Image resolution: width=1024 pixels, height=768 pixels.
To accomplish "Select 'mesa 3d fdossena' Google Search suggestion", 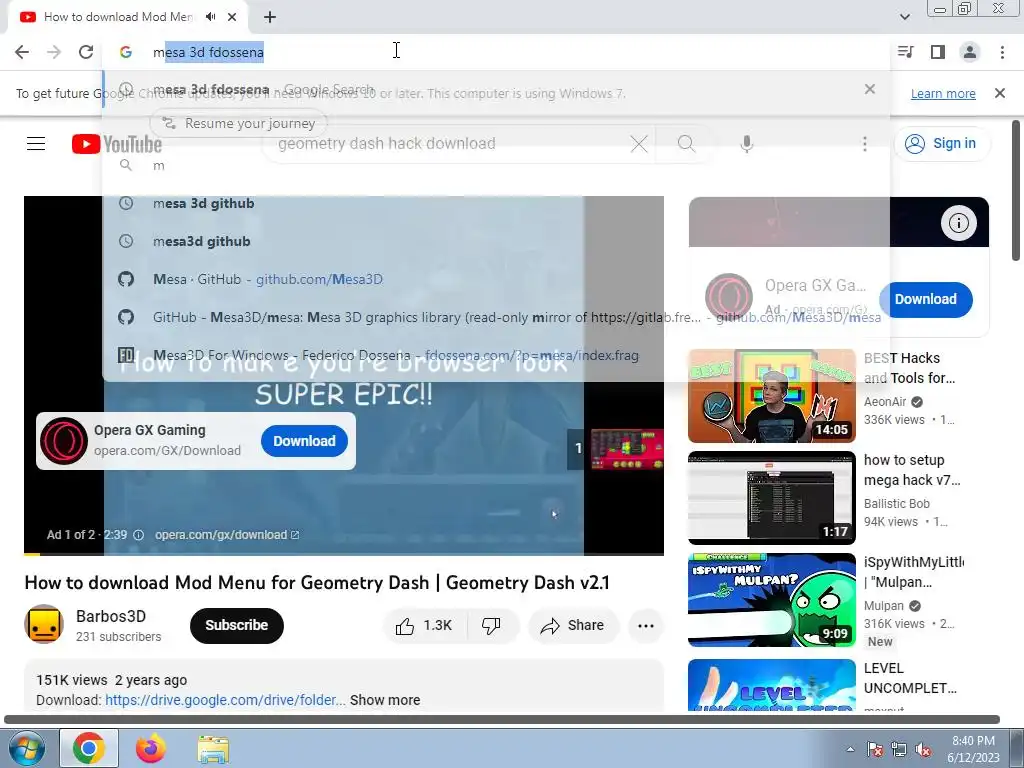I will 496,89.
